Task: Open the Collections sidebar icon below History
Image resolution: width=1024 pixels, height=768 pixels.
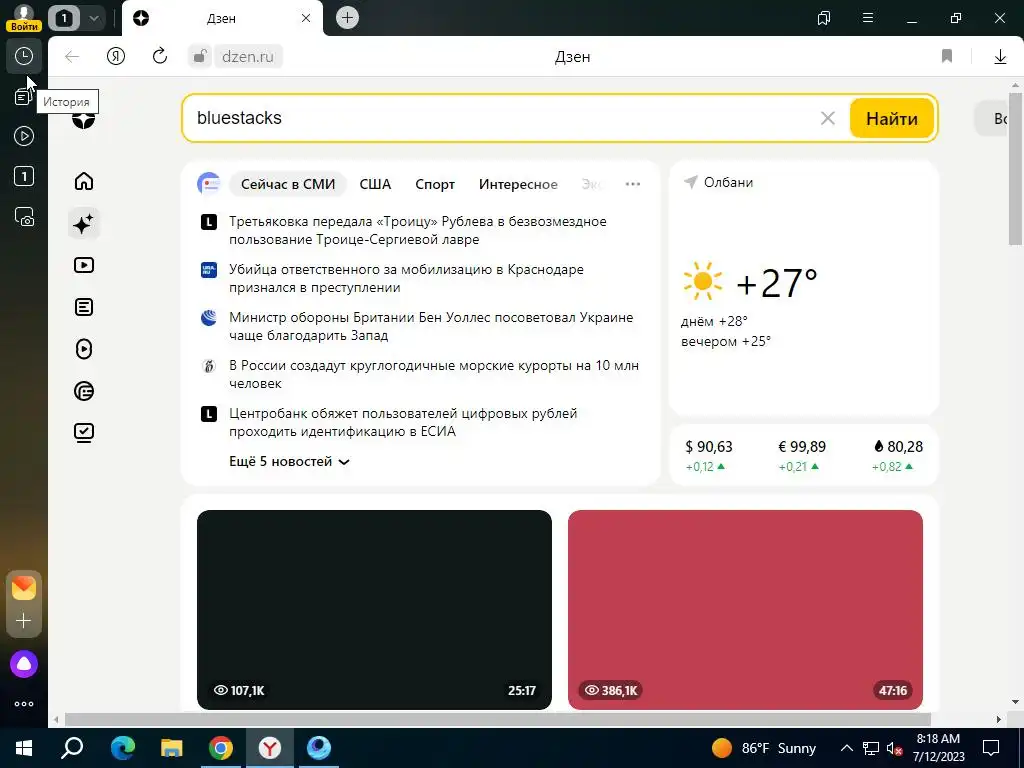Action: tap(22, 97)
